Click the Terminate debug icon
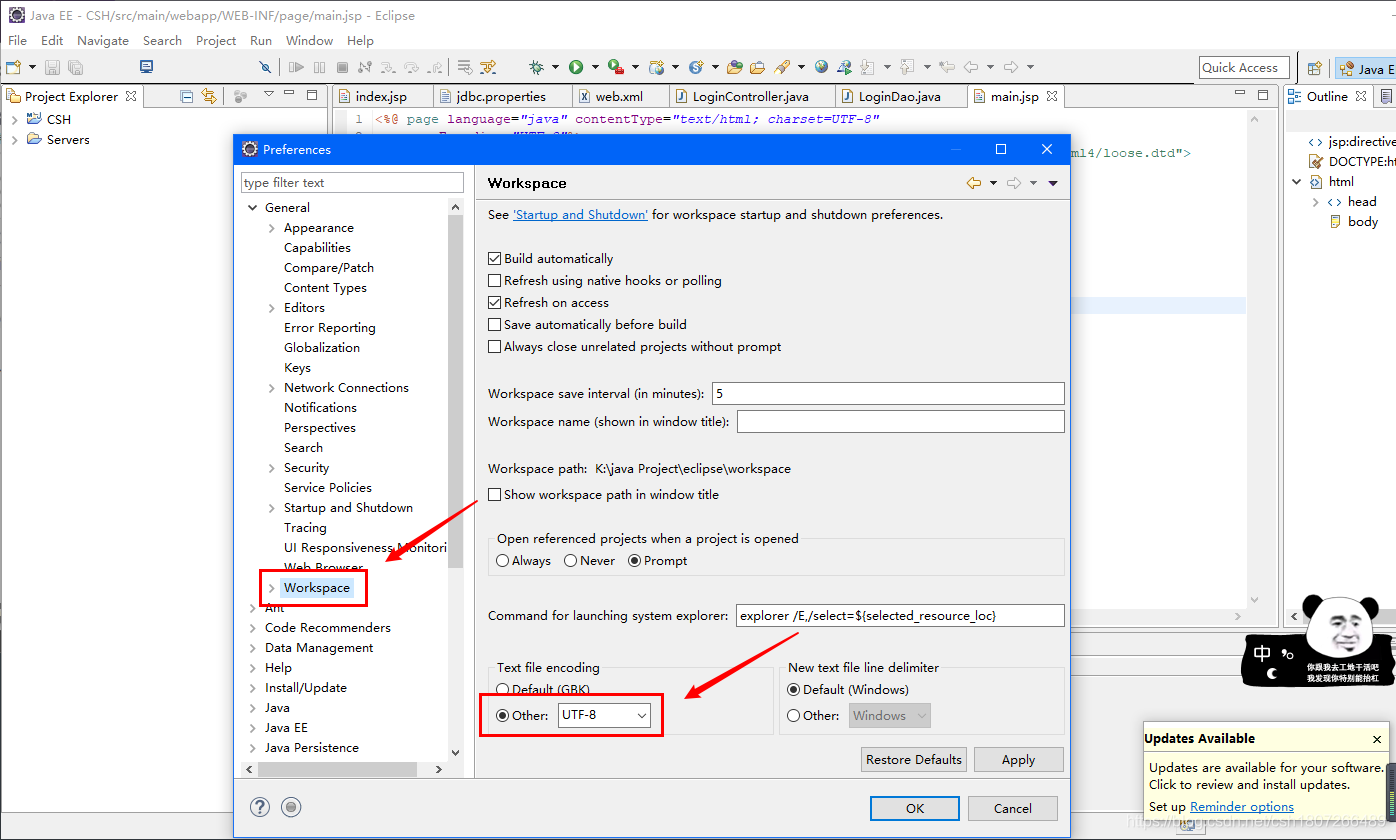 tap(342, 67)
